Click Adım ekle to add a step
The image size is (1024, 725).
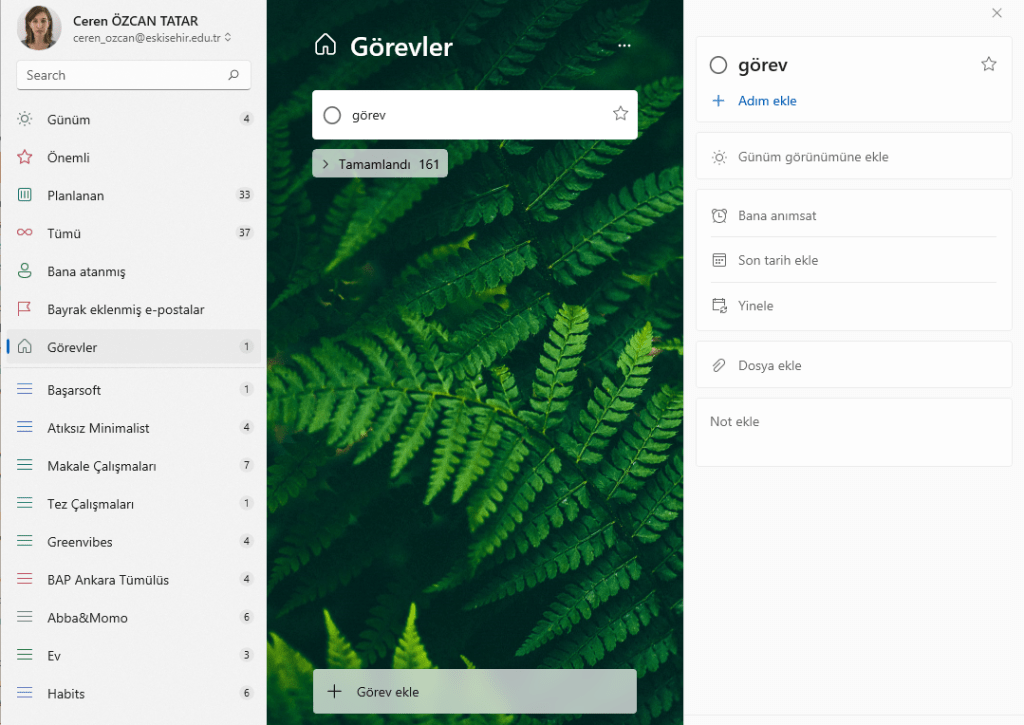coord(766,101)
